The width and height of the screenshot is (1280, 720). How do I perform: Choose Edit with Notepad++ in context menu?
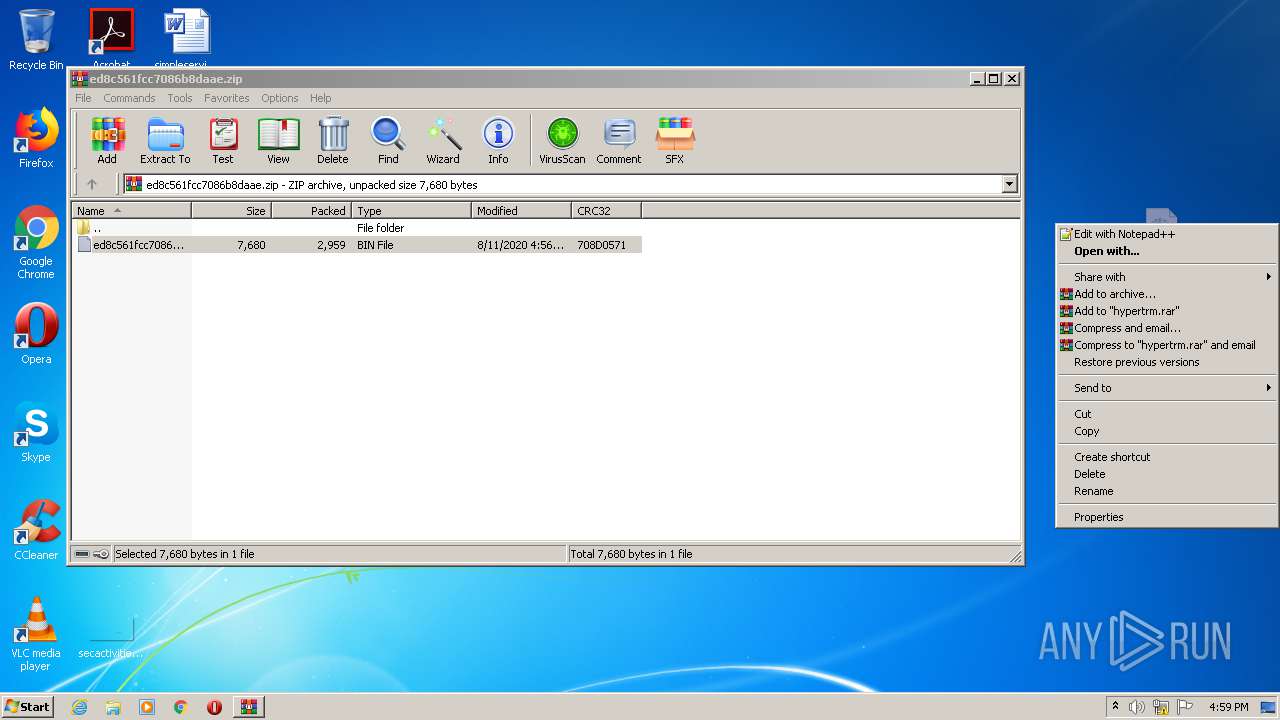(x=1167, y=234)
